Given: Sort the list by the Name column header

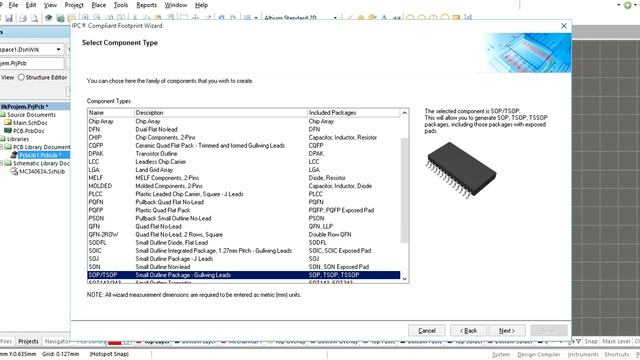Looking at the screenshot, I should click(x=111, y=113).
